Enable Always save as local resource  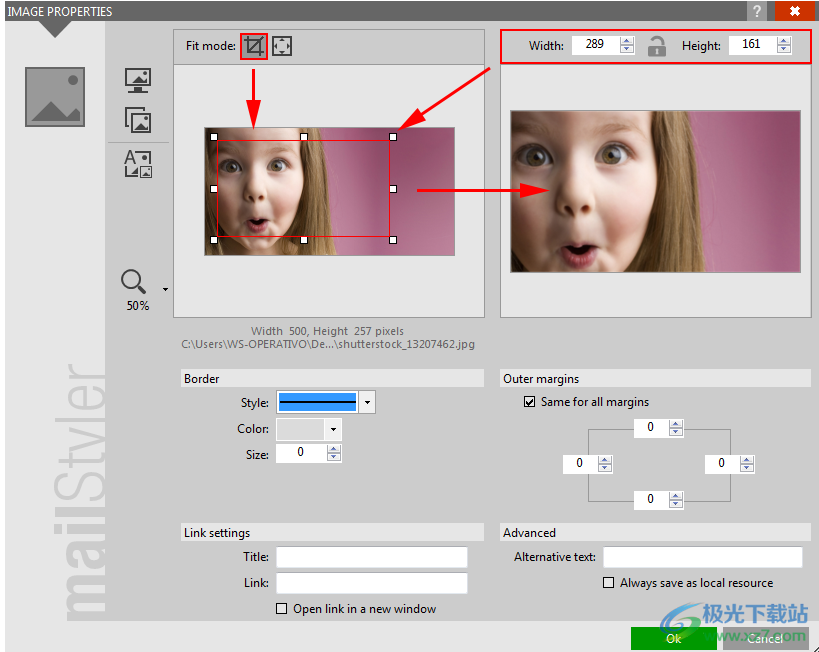(x=608, y=583)
